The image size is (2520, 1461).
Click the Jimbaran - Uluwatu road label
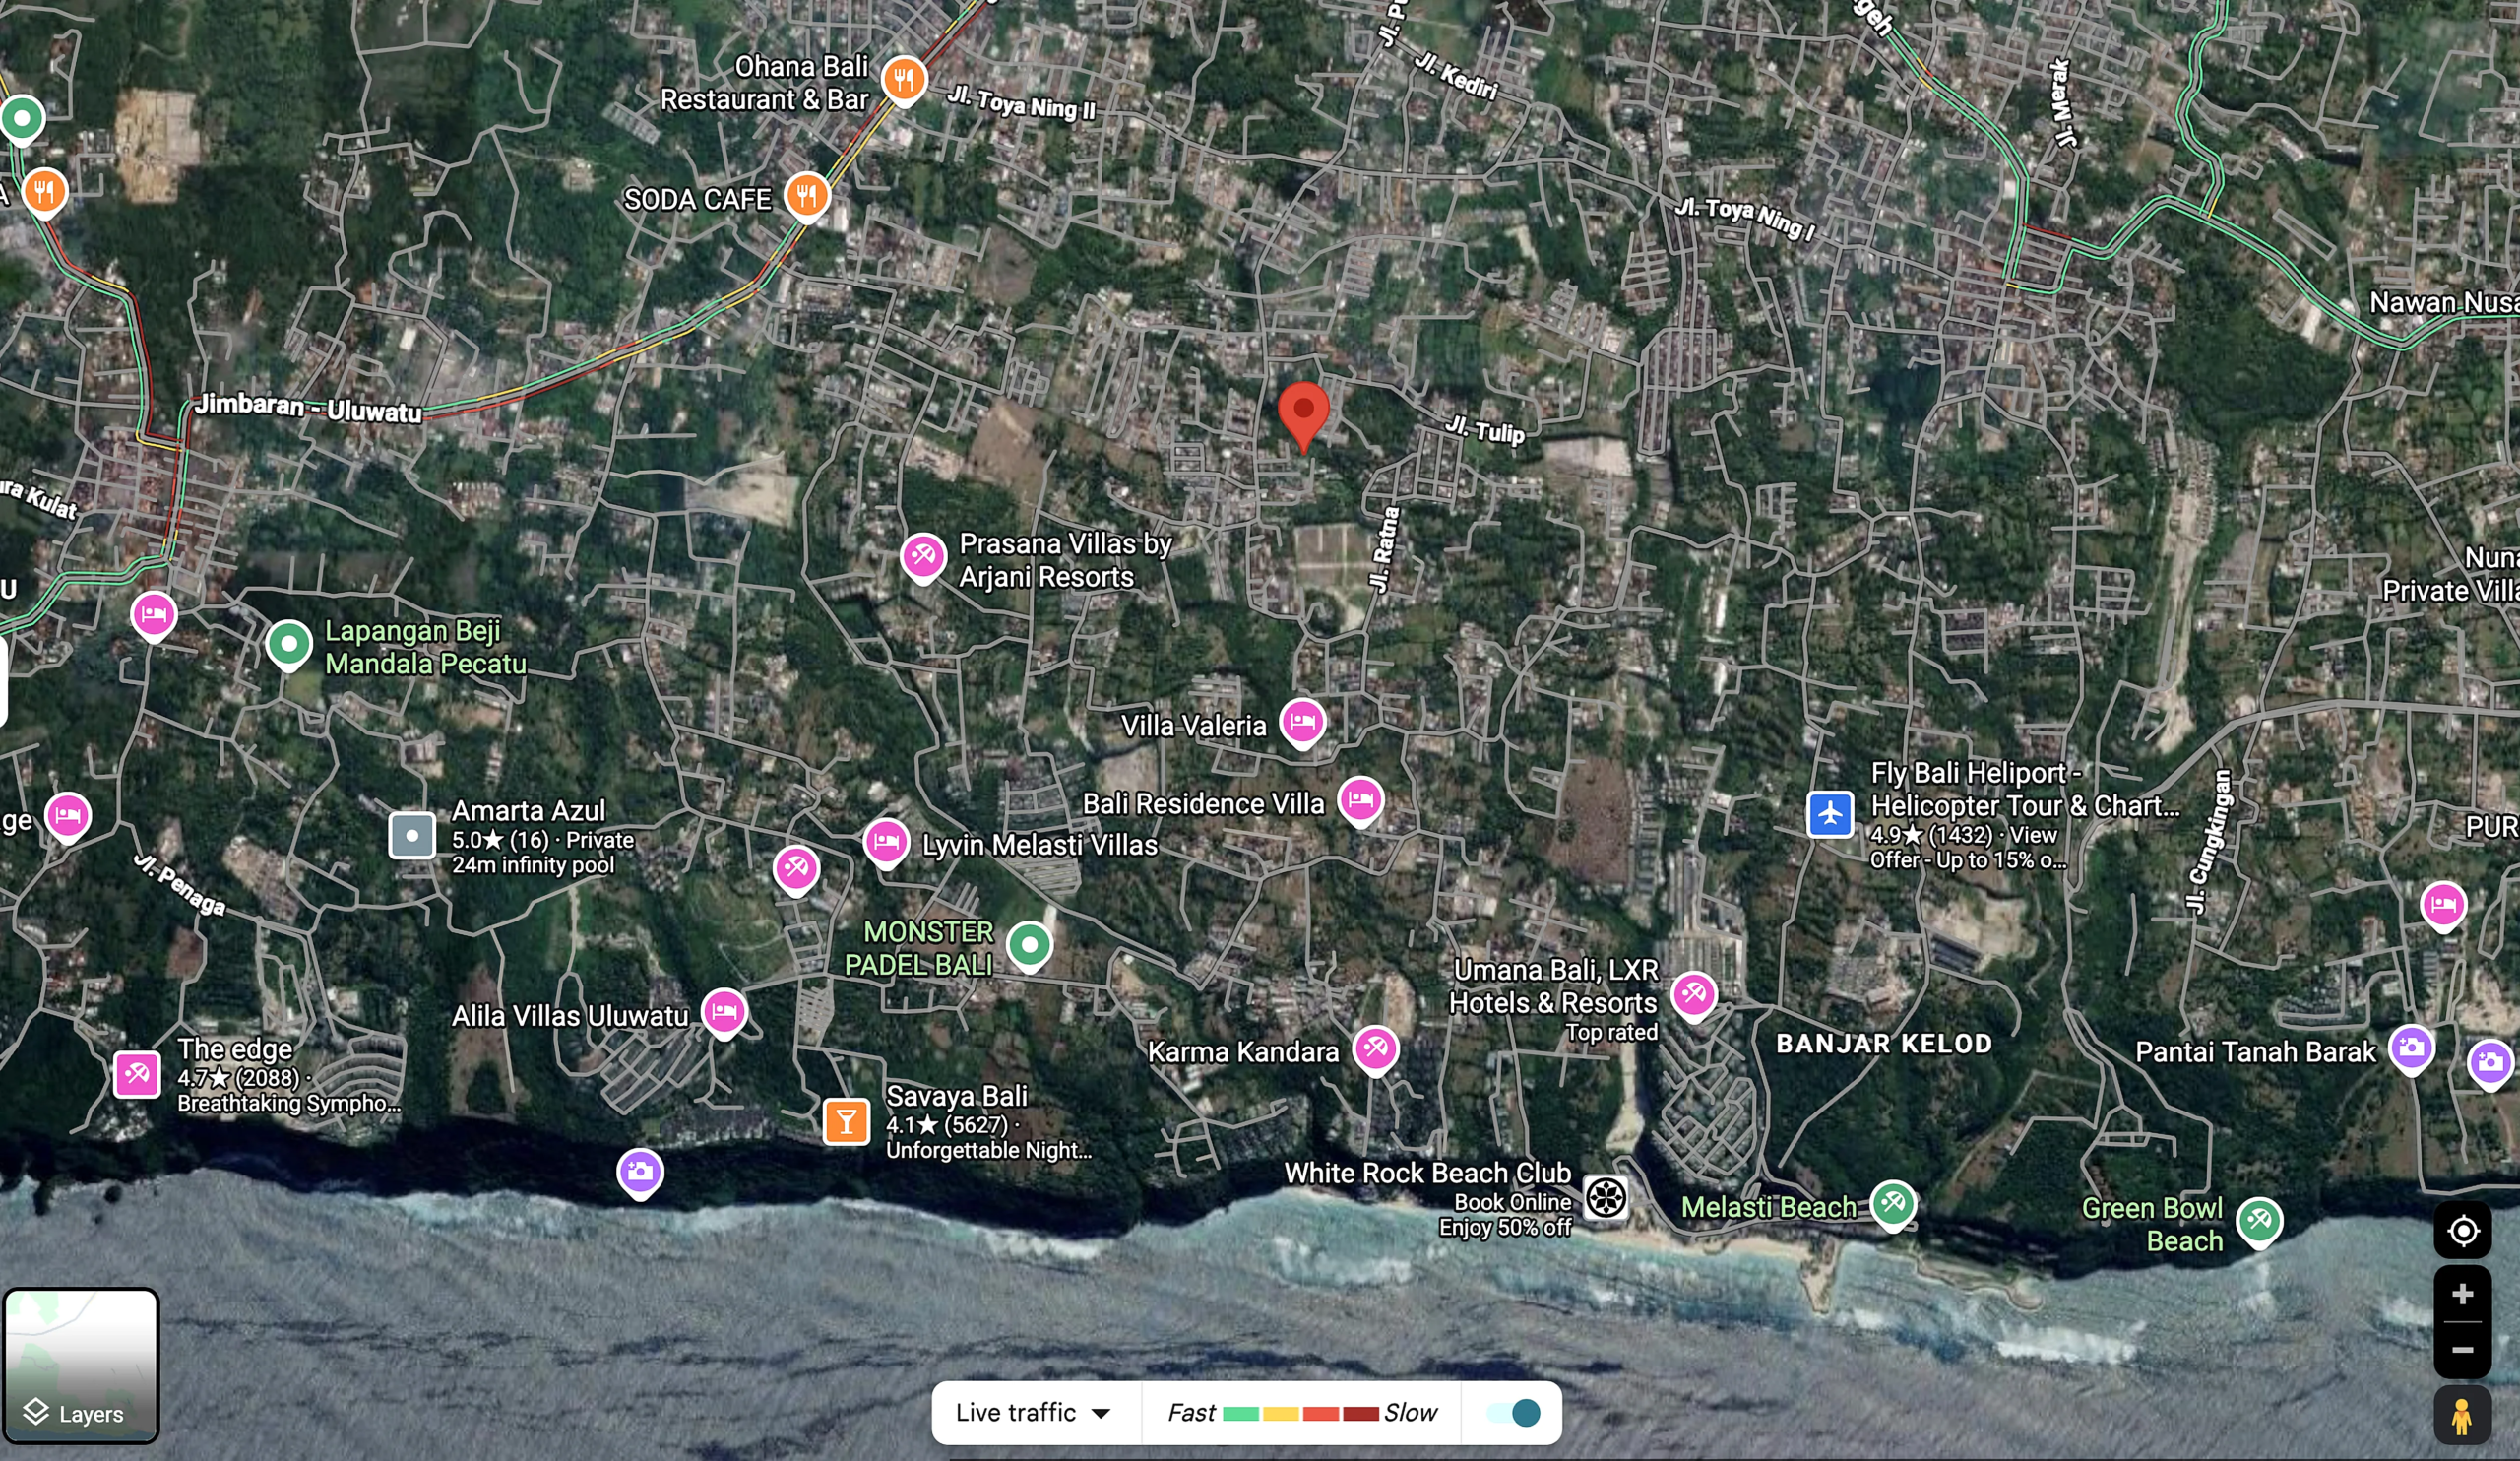tap(308, 407)
